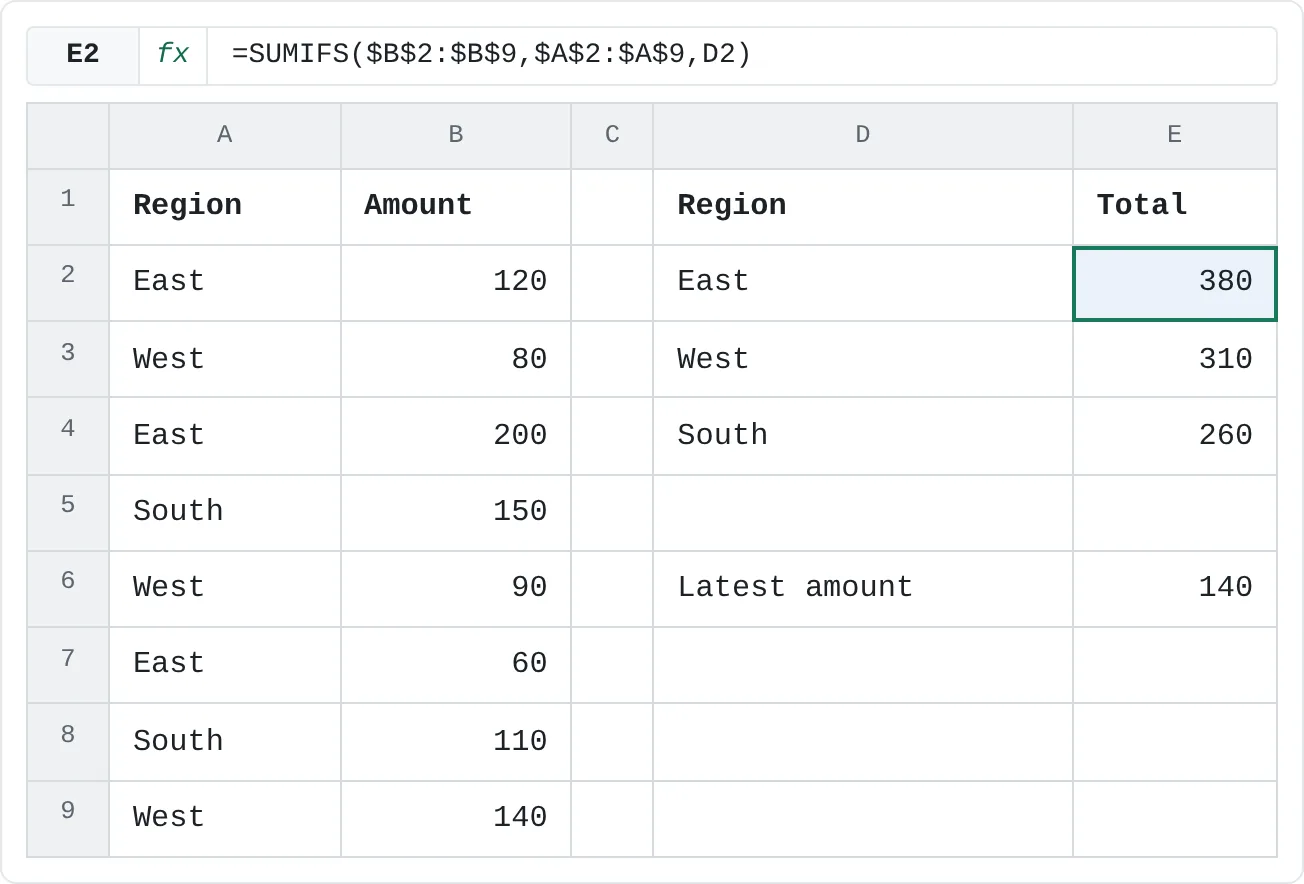Select the amount cell showing 80
Viewport: 1304px width, 884px height.
(456, 359)
